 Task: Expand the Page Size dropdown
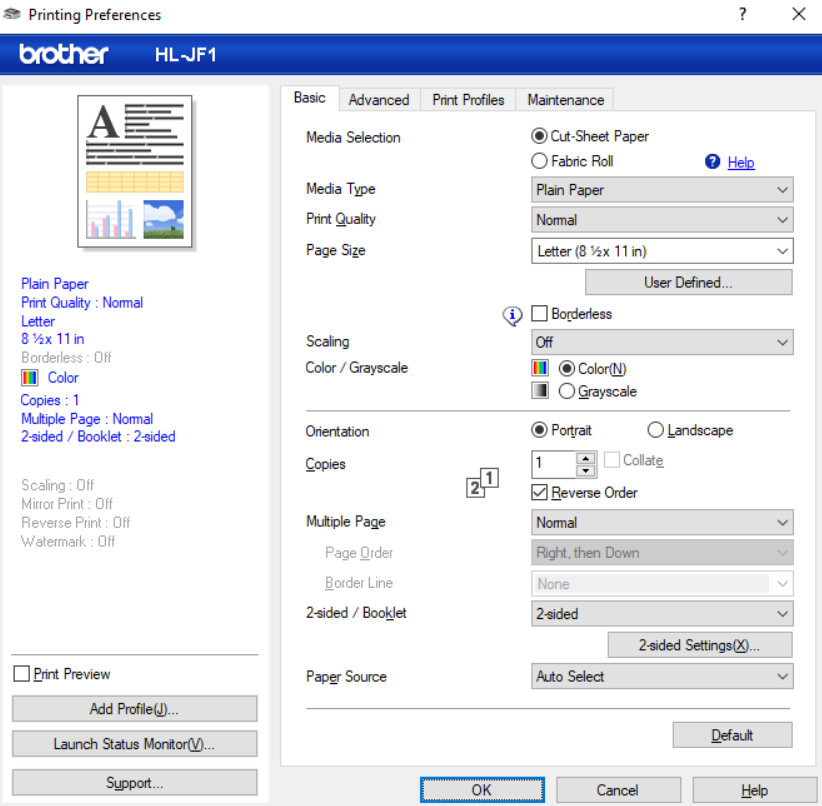point(663,251)
